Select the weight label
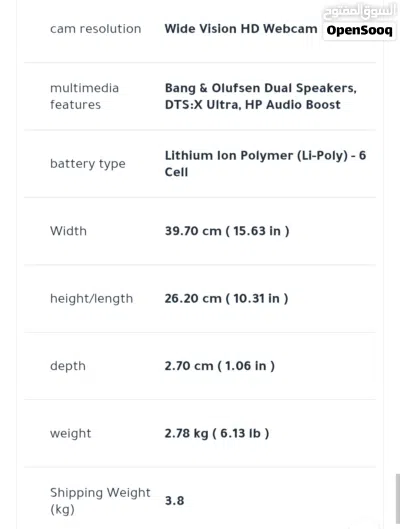Screen dimensions: 400x529 click(x=70, y=434)
